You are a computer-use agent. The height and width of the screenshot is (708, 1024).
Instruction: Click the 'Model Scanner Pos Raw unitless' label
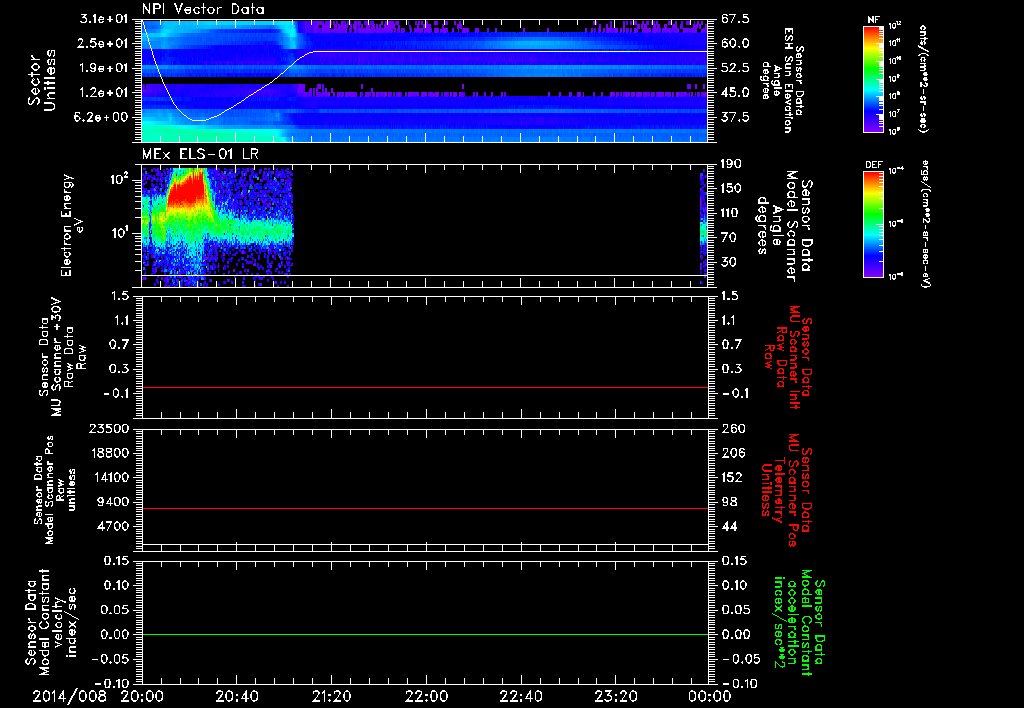tap(54, 490)
